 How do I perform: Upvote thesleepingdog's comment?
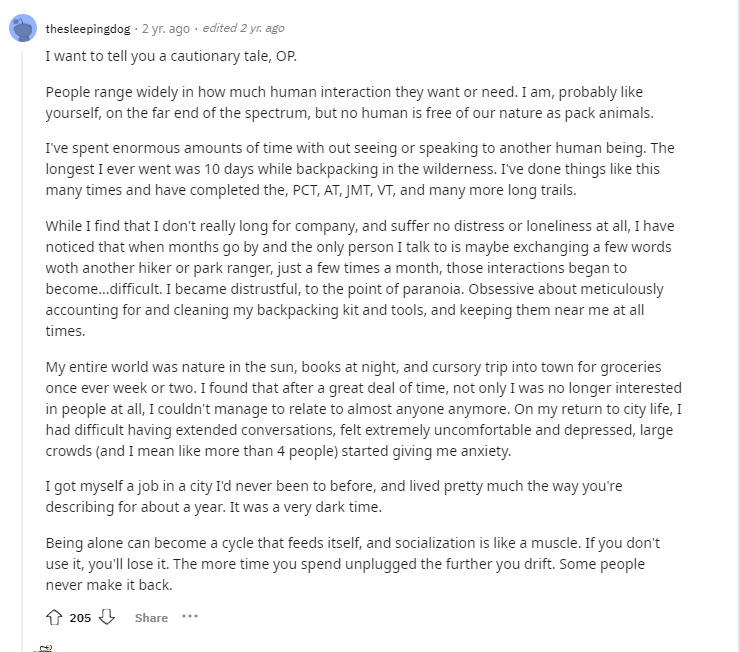[56, 617]
